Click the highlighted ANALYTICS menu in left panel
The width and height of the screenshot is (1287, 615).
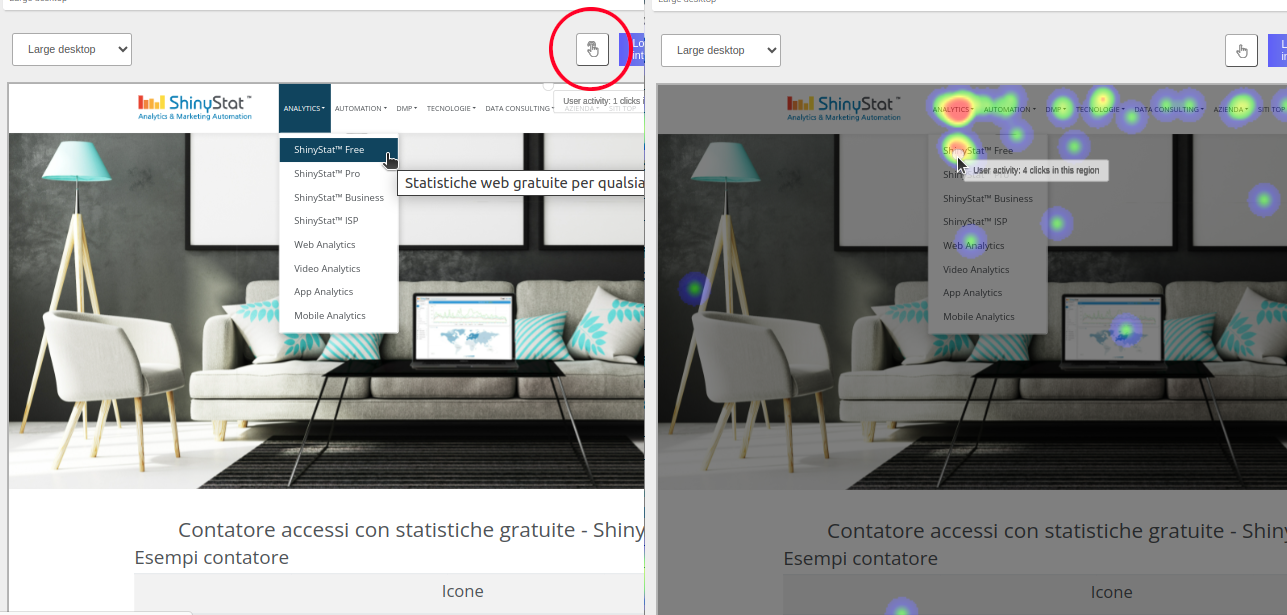pyautogui.click(x=303, y=109)
